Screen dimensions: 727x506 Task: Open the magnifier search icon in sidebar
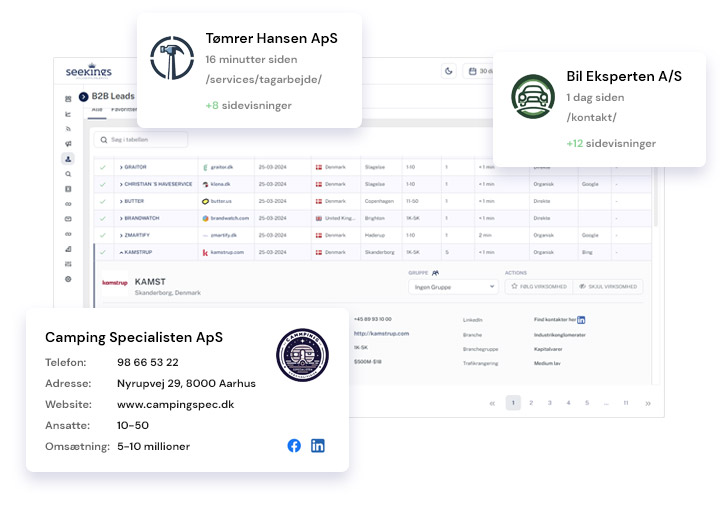tap(68, 174)
